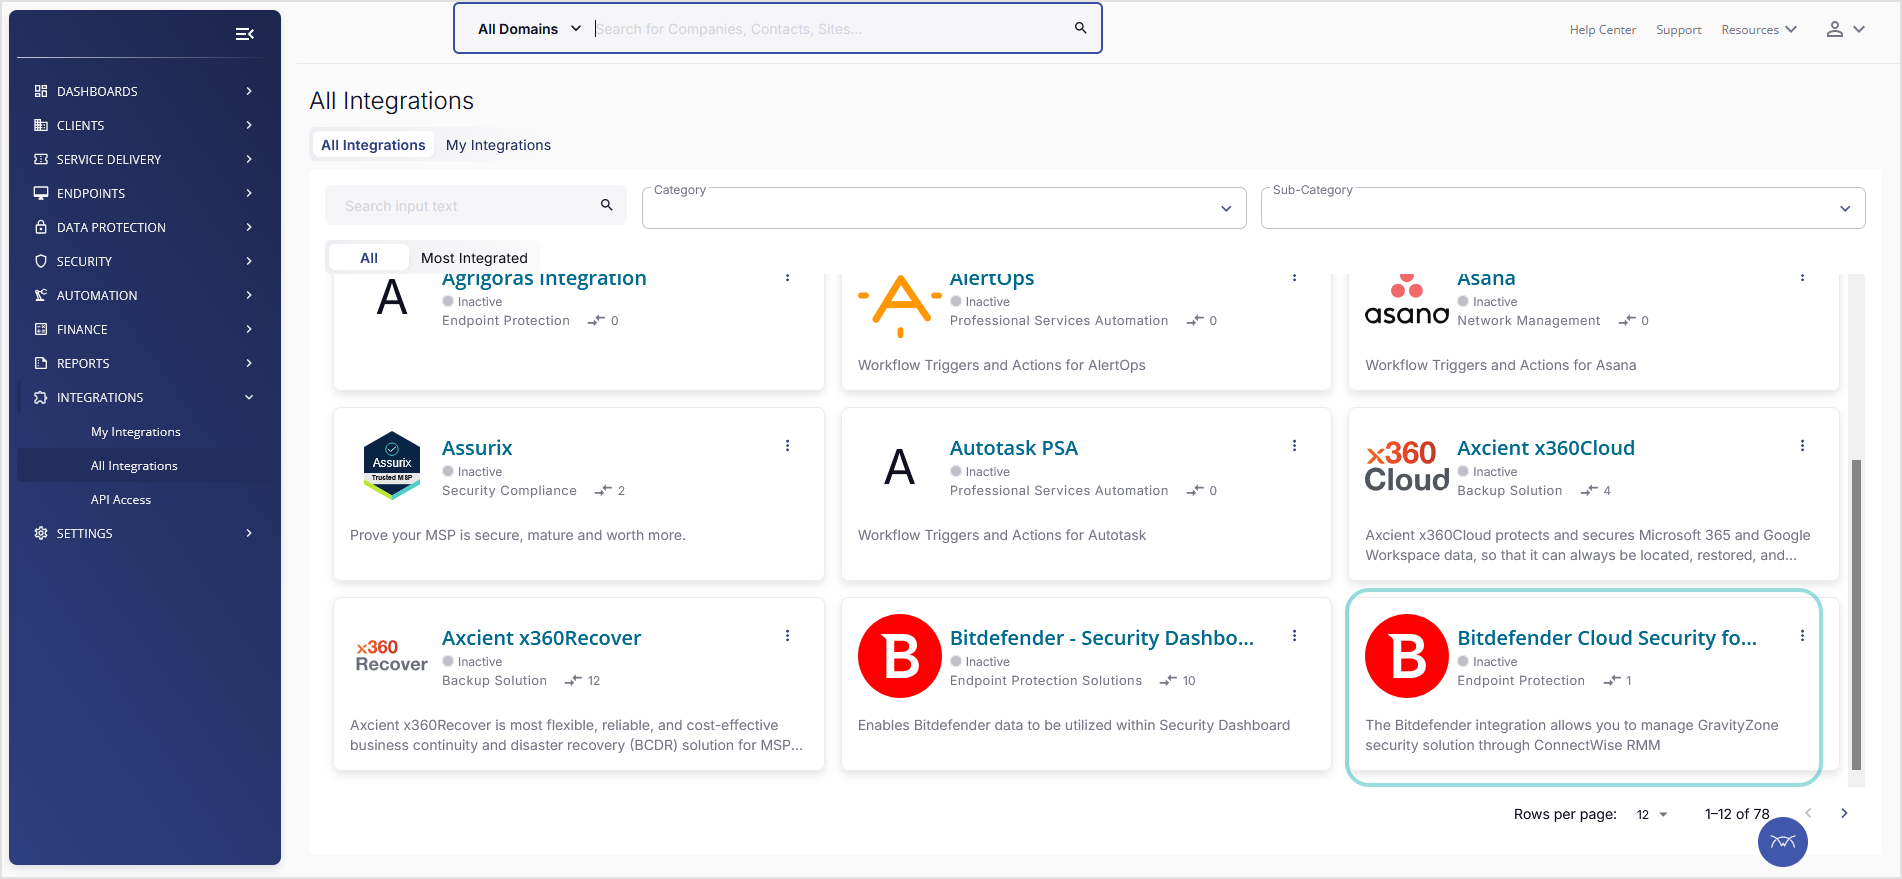Click the Endpoints monitor icon
The width and height of the screenshot is (1902, 879).
(41, 193)
